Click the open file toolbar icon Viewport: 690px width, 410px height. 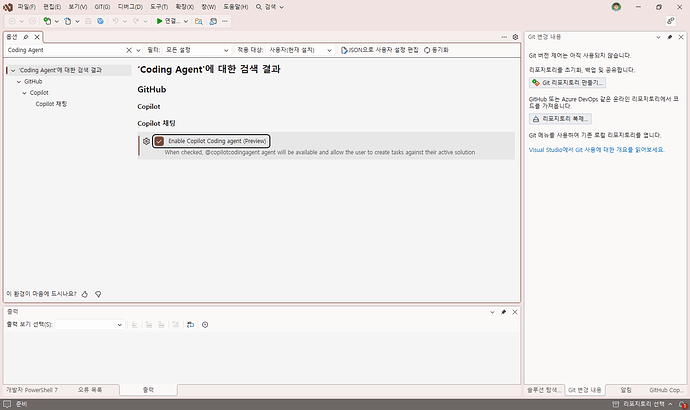click(x=67, y=21)
